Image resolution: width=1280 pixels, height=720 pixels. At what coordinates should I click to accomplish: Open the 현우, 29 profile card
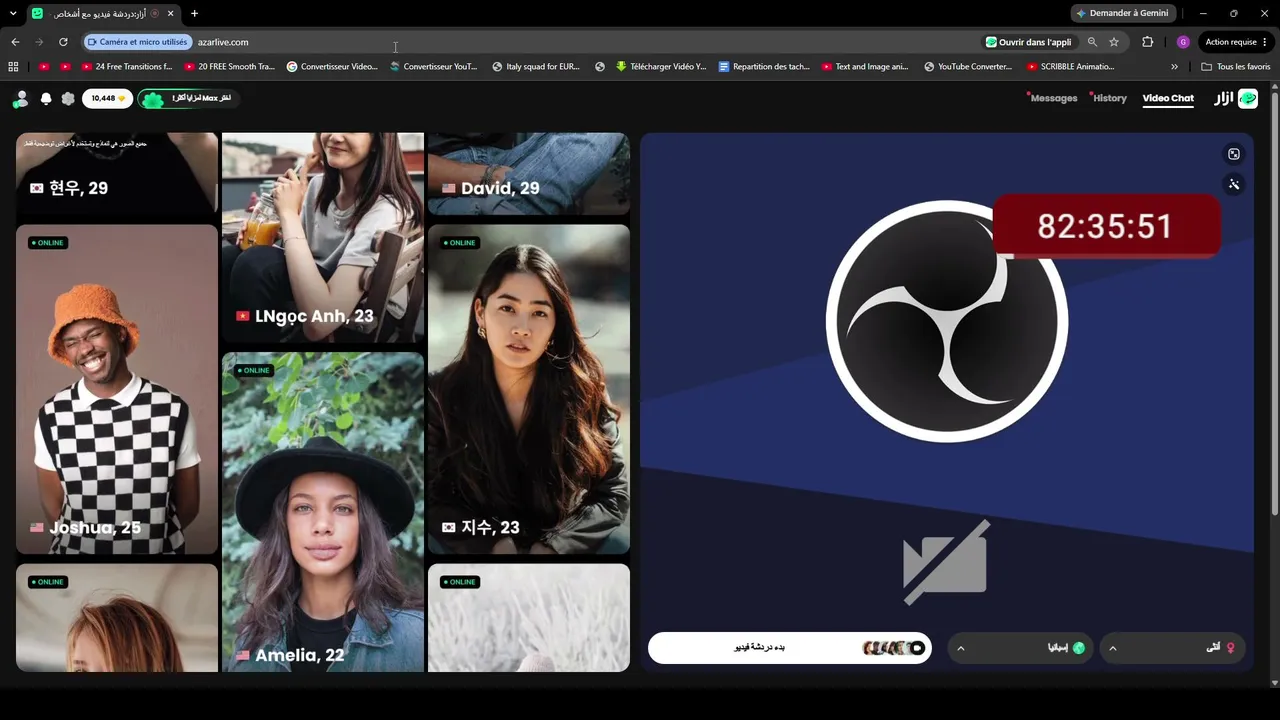117,173
